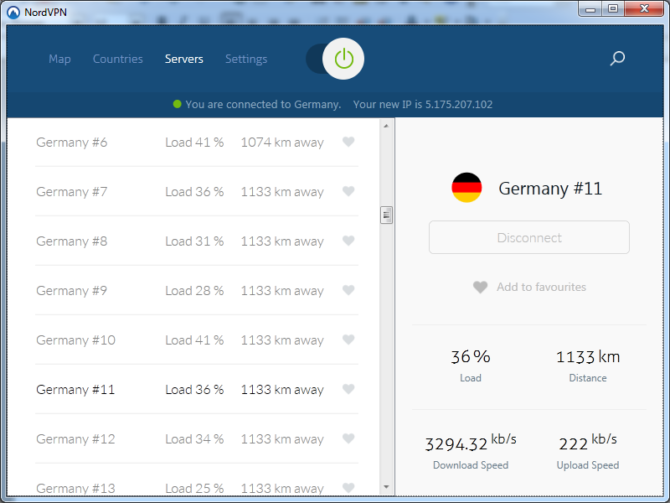Open the Map tab
The height and width of the screenshot is (503, 670).
coord(60,59)
